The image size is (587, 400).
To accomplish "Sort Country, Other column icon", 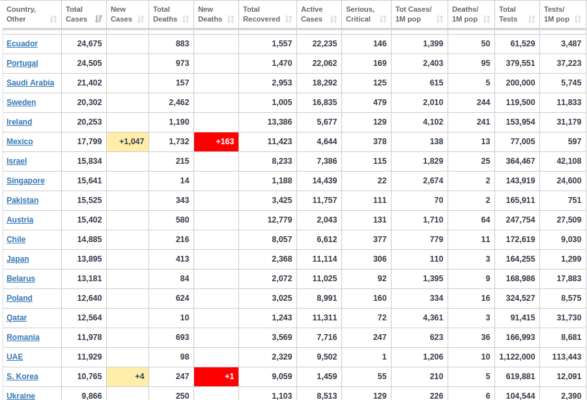I will point(54,19).
